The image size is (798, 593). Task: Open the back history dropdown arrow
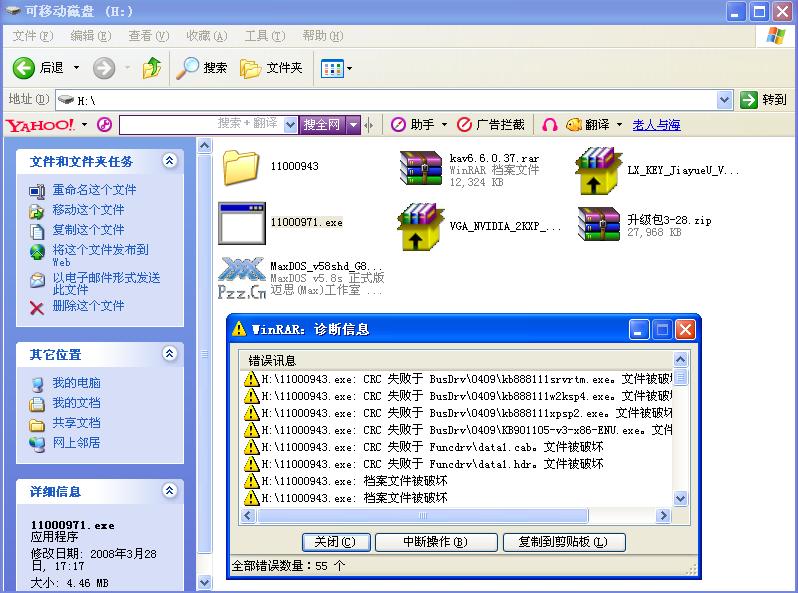click(x=76, y=68)
